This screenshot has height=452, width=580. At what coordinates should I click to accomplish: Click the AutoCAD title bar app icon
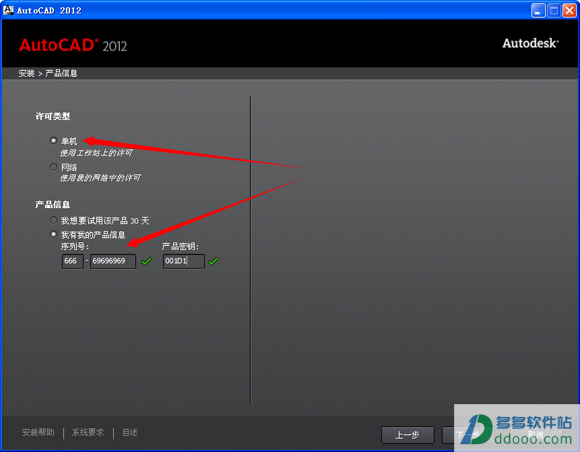(x=8, y=10)
